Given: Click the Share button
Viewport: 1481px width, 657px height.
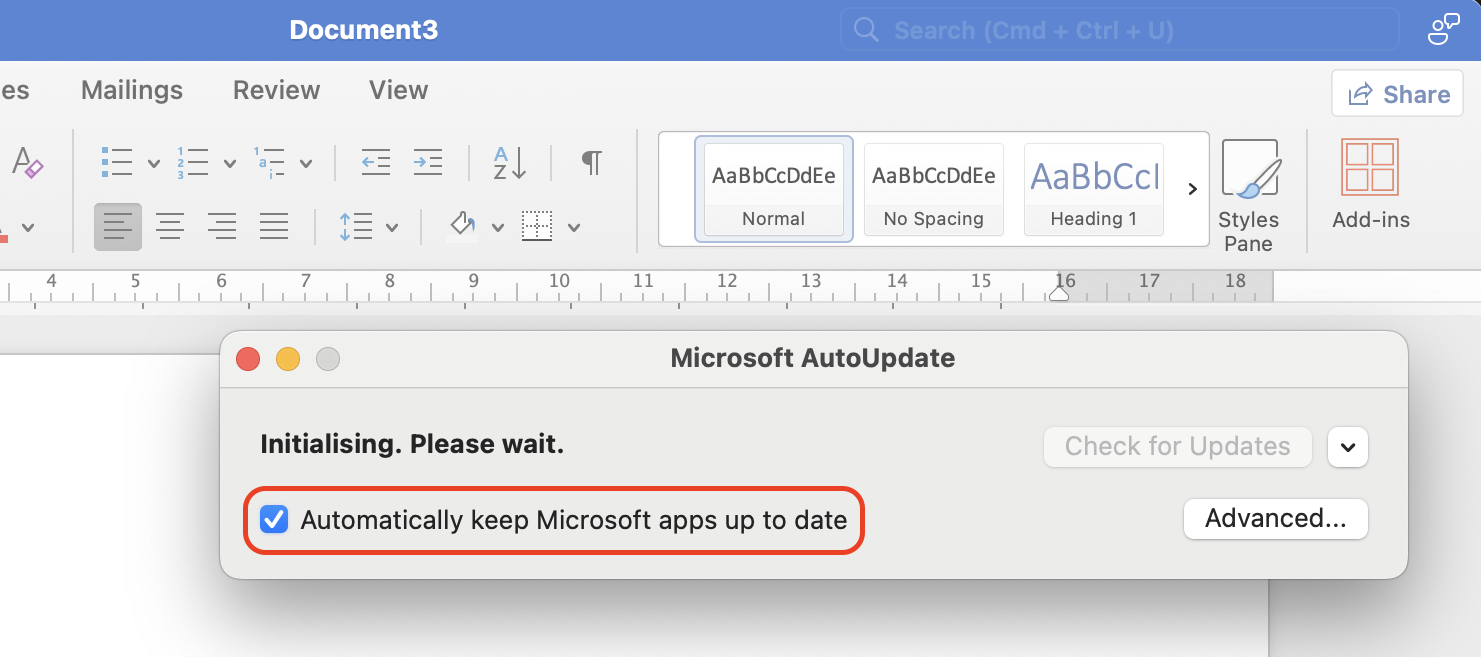Looking at the screenshot, I should (1397, 93).
